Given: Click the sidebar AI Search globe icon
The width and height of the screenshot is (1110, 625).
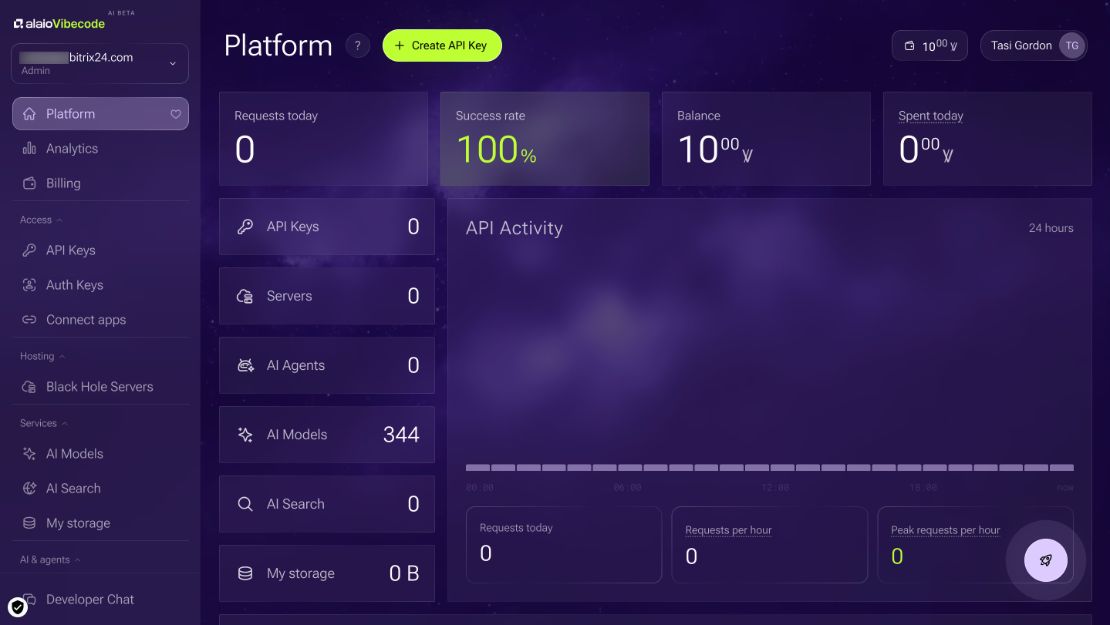Looking at the screenshot, I should coord(29,488).
